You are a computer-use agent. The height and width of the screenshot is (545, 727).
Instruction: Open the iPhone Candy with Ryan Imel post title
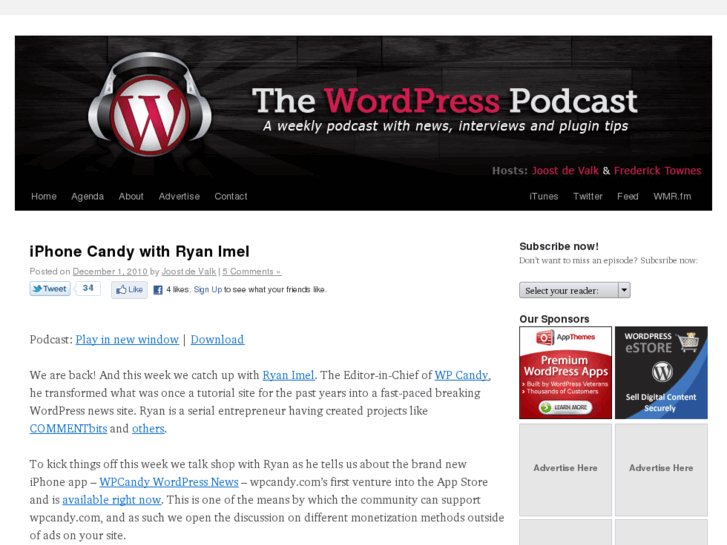pos(139,251)
